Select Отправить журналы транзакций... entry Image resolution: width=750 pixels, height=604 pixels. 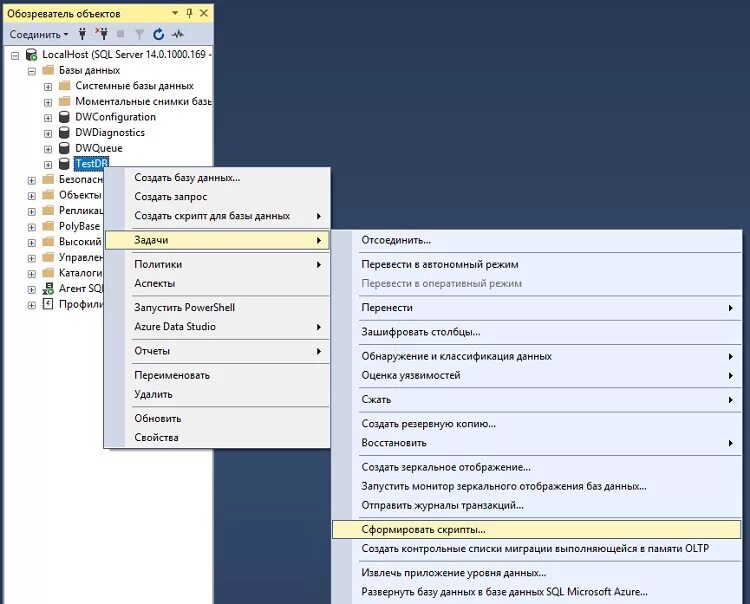pyautogui.click(x=536, y=505)
